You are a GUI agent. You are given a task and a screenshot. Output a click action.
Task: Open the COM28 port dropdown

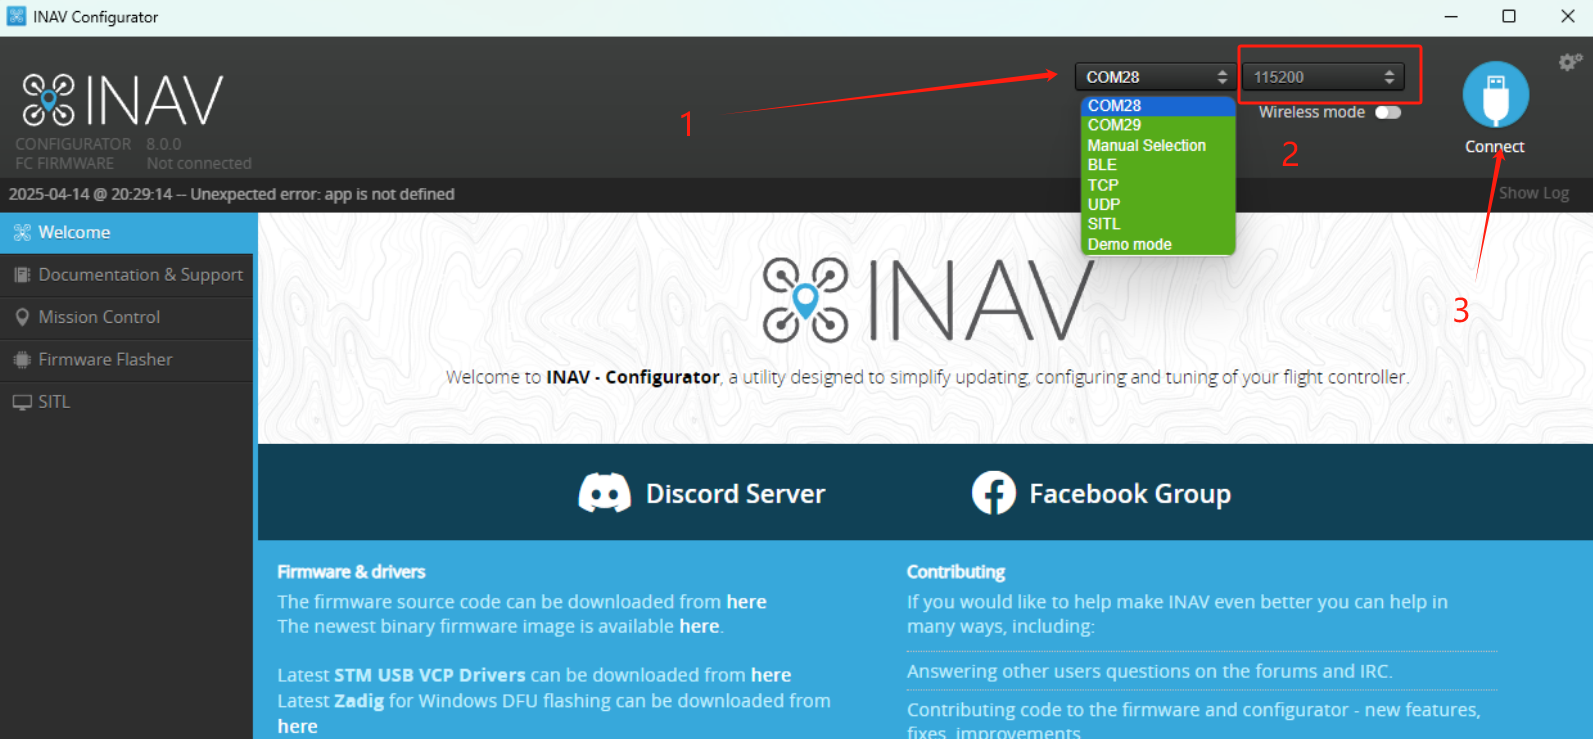1155,77
